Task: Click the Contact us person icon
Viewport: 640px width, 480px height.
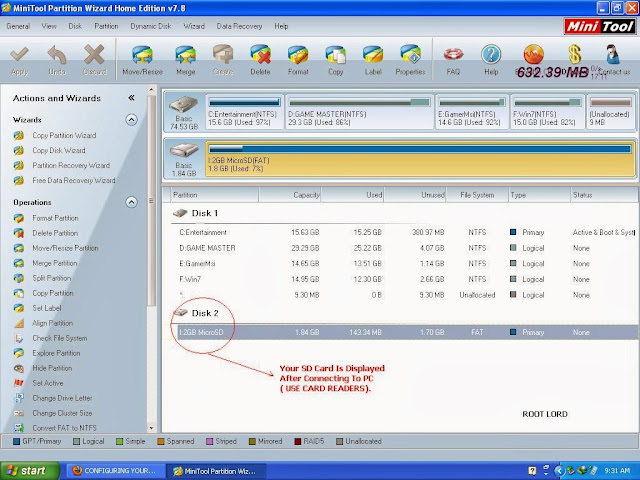Action: click(x=613, y=54)
